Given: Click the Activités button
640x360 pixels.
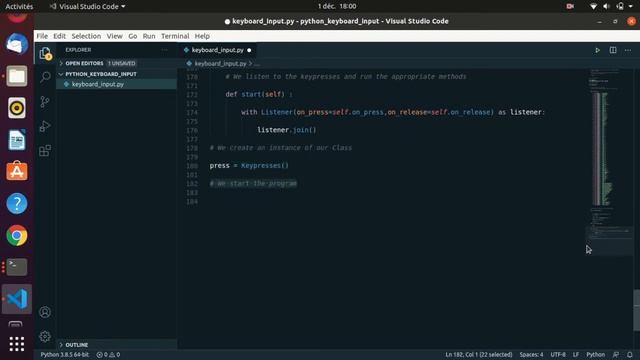Looking at the screenshot, I should 19,7.
